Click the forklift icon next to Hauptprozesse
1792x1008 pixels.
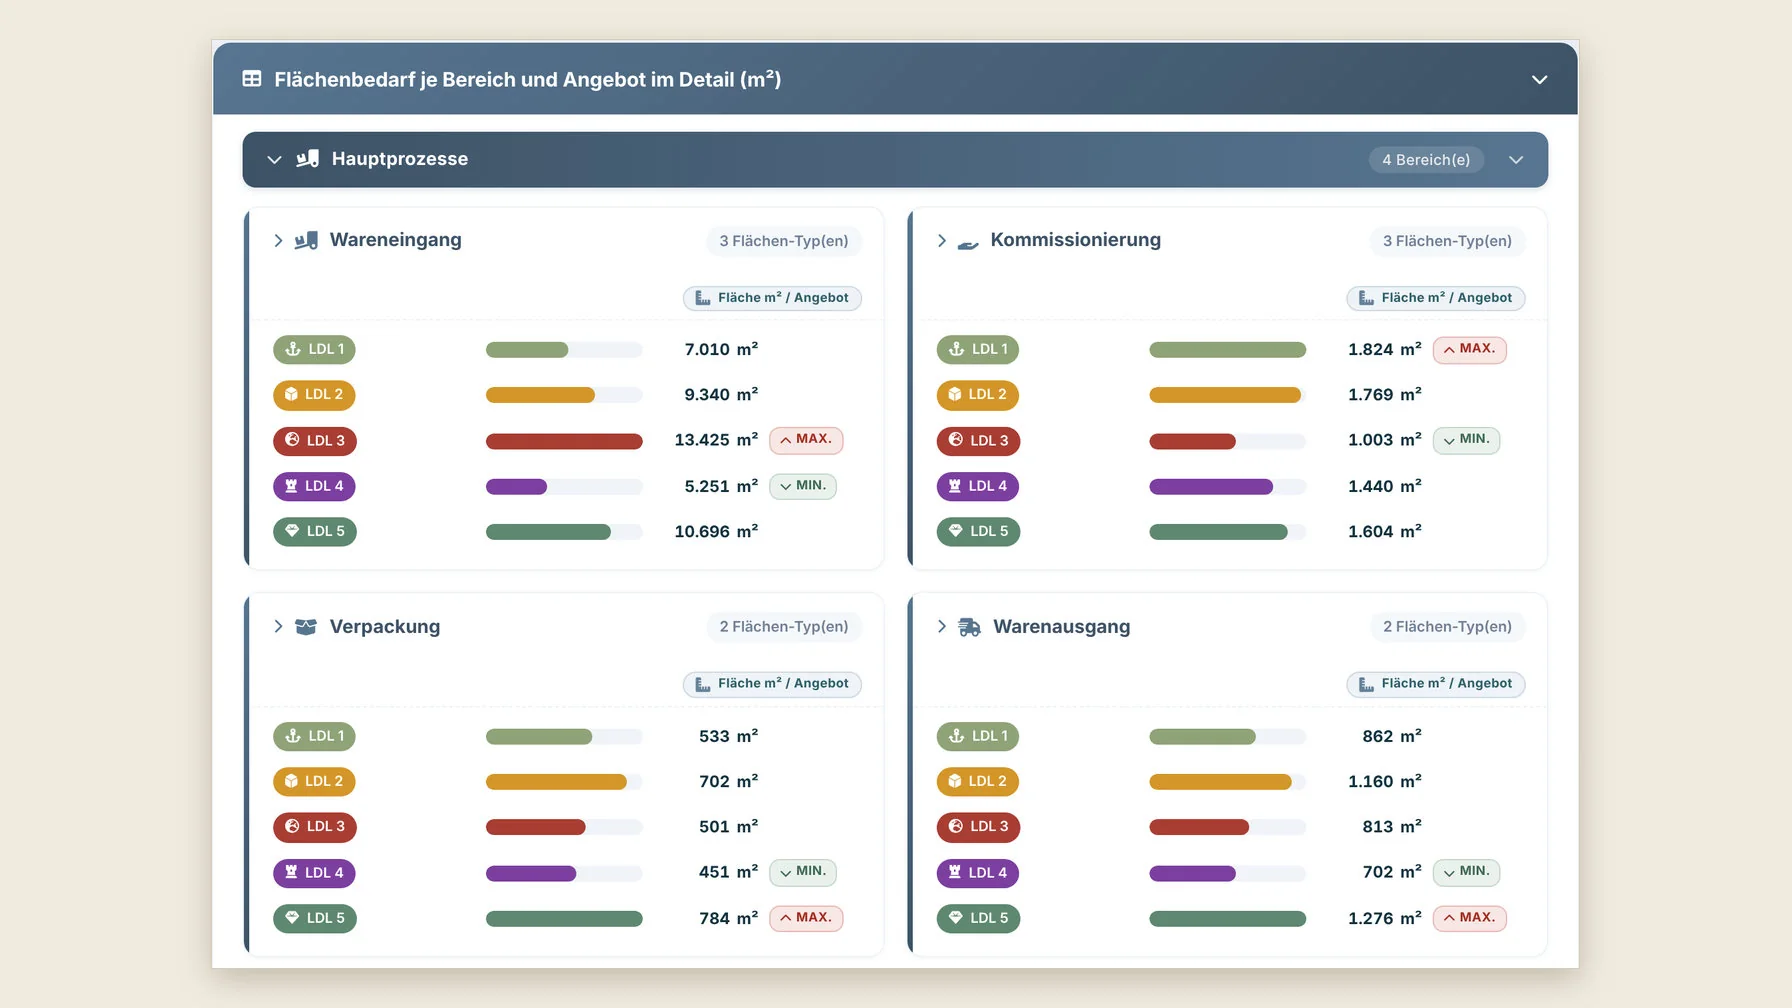(x=308, y=159)
